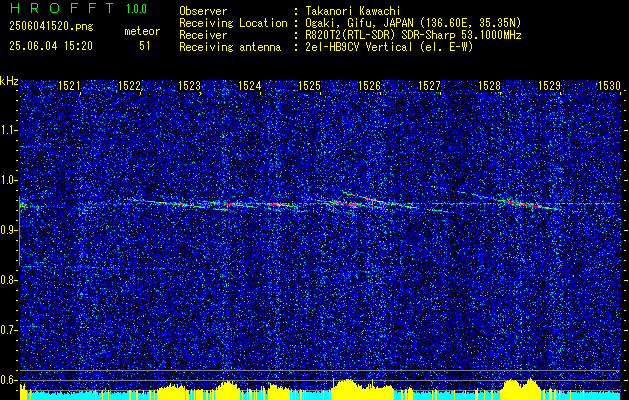Click the 'meteor' label
Screen dimensions: 629x400
(142, 31)
